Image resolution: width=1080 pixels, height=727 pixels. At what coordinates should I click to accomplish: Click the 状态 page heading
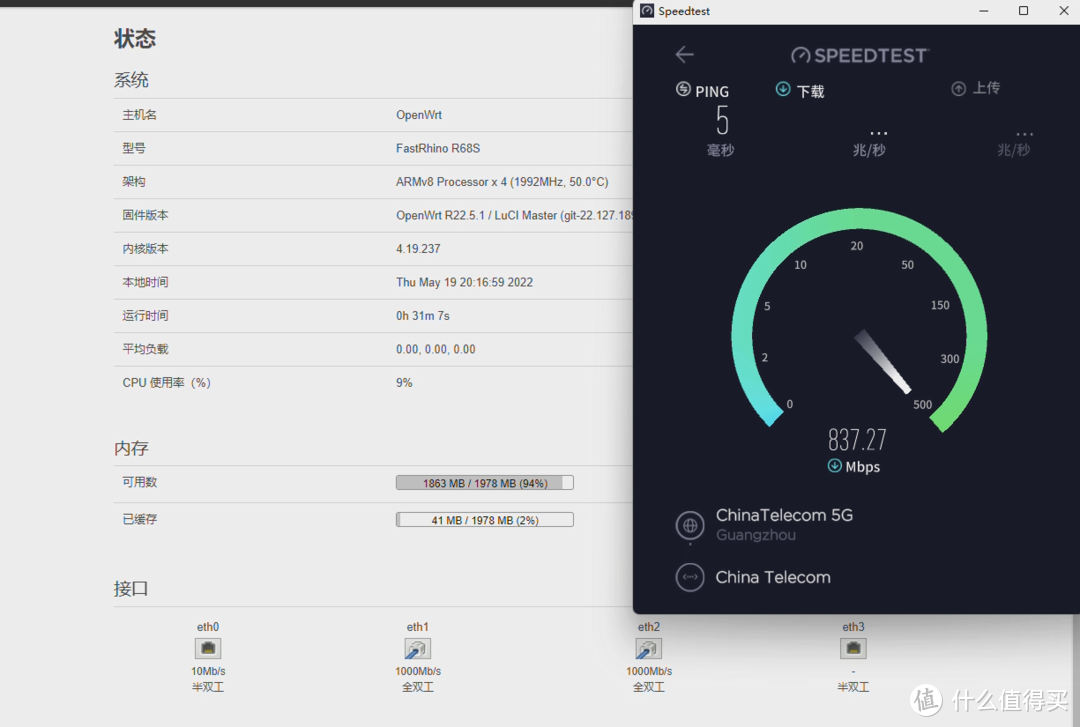[x=135, y=39]
